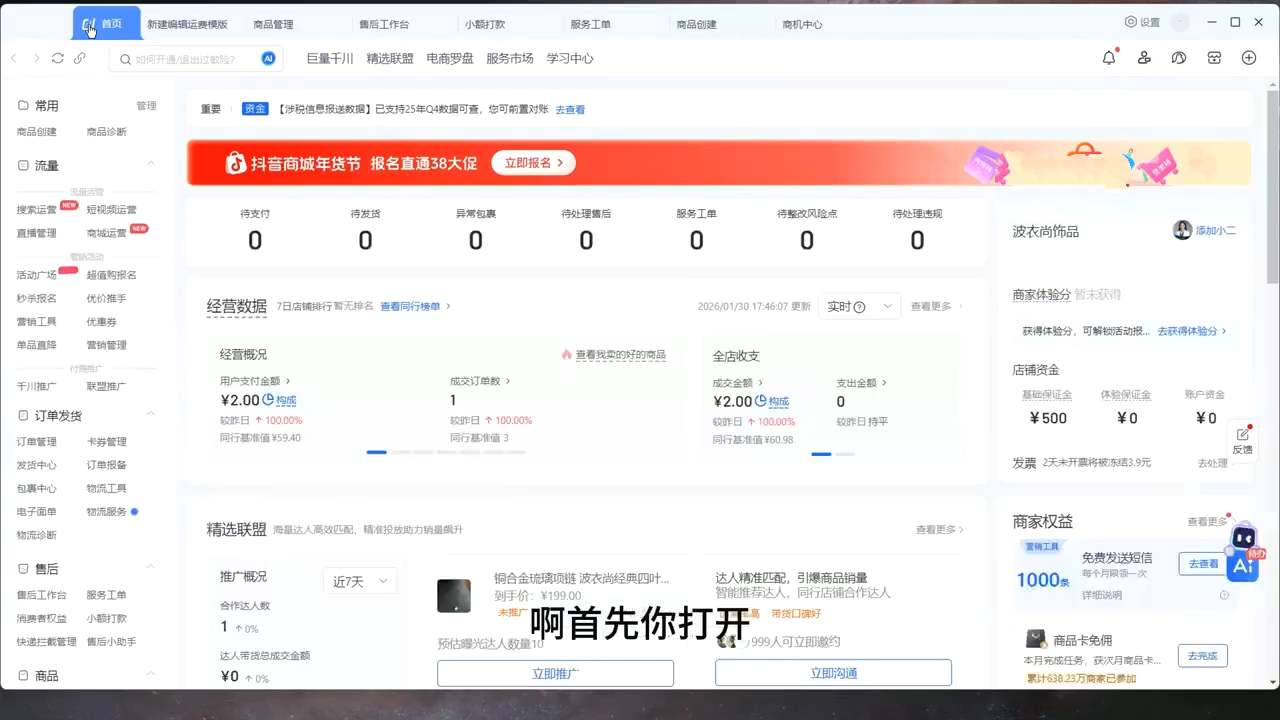Viewport: 1280px width, 720px height.
Task: Open the 实时 dropdown in 经营数据
Action: click(x=859, y=307)
